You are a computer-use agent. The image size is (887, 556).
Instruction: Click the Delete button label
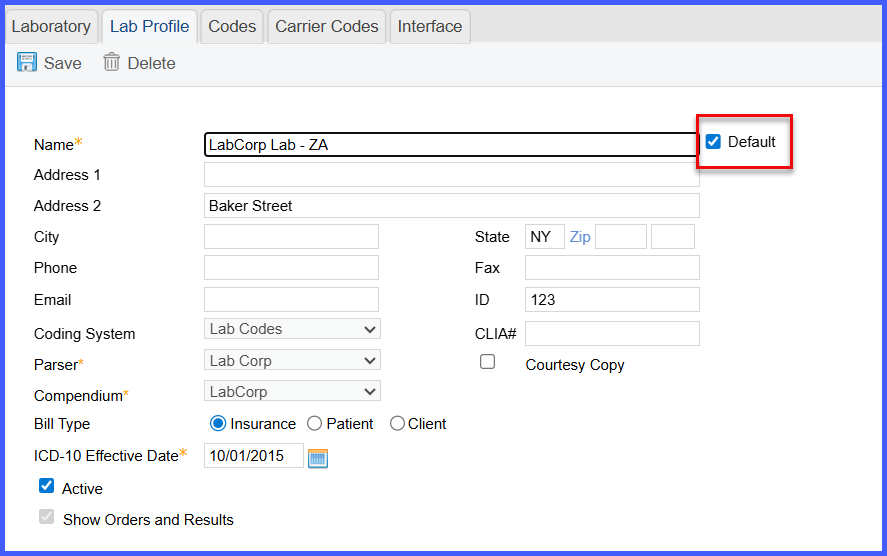(151, 63)
